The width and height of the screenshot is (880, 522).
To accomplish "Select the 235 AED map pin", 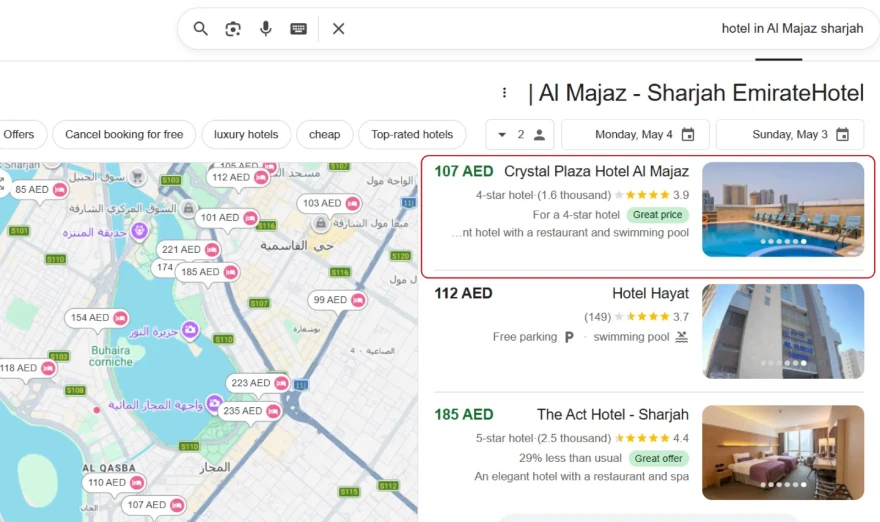I will tap(250, 411).
